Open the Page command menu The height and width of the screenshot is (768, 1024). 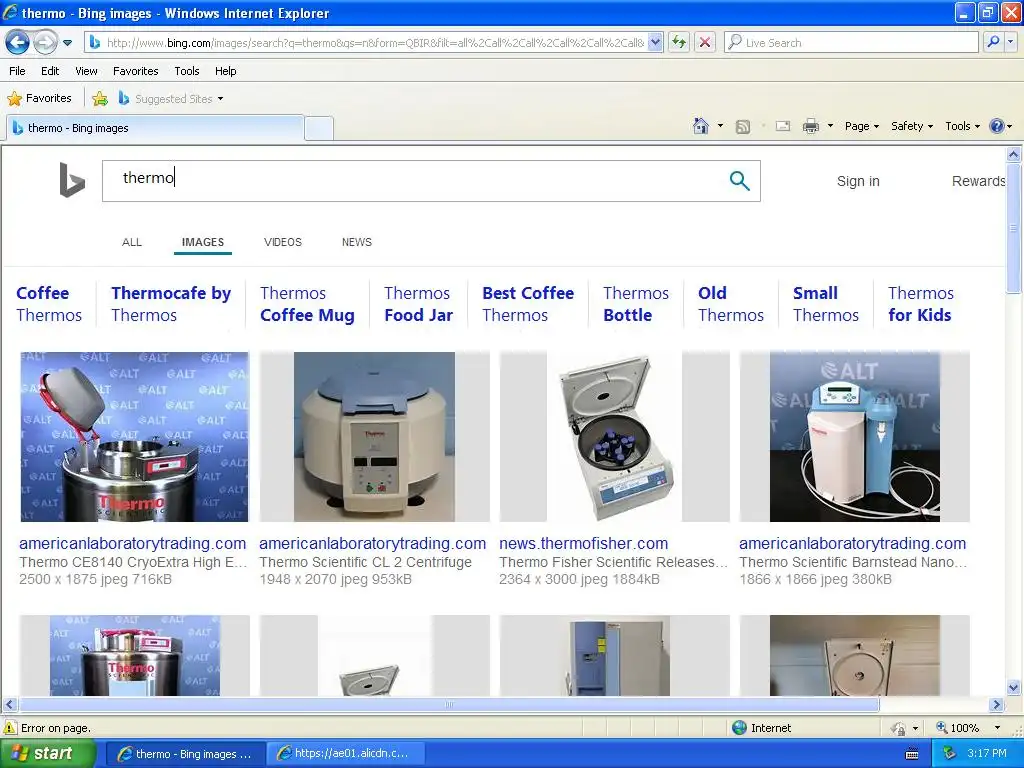click(861, 126)
